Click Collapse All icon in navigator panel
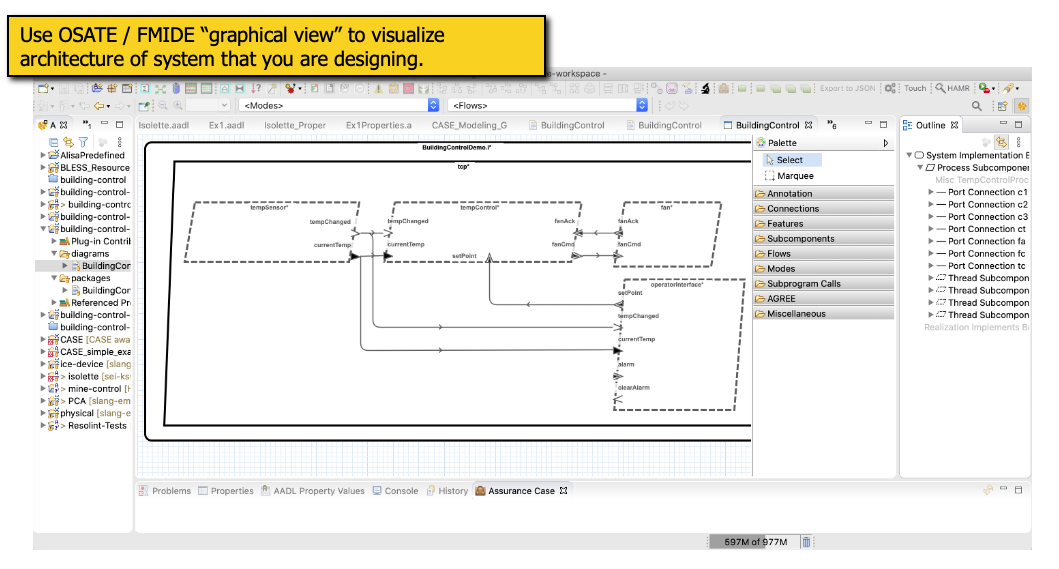The width and height of the screenshot is (1059, 569). [54, 142]
